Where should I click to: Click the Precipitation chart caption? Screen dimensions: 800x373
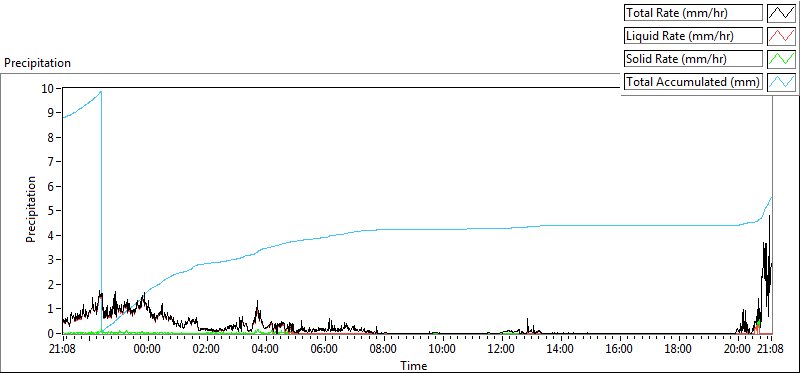click(37, 63)
